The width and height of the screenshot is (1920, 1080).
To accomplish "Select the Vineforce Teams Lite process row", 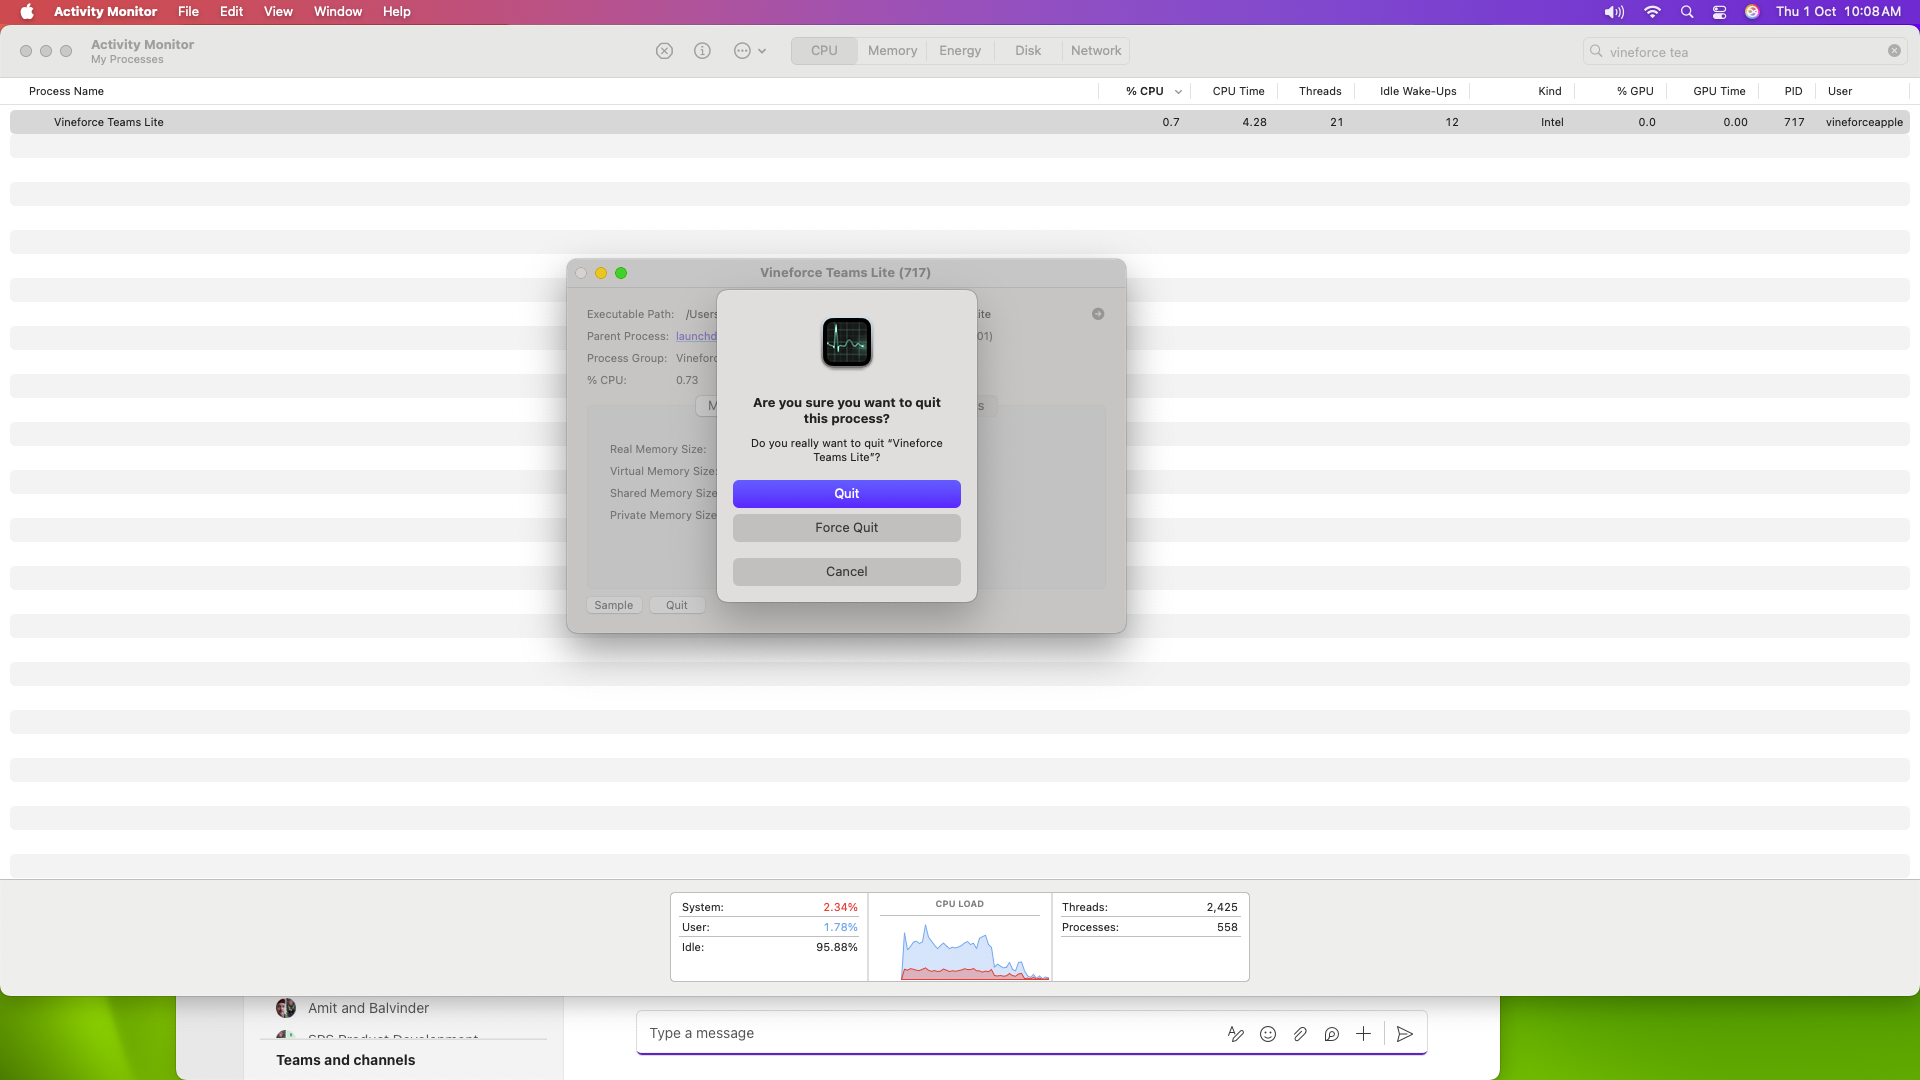I will click(960, 122).
